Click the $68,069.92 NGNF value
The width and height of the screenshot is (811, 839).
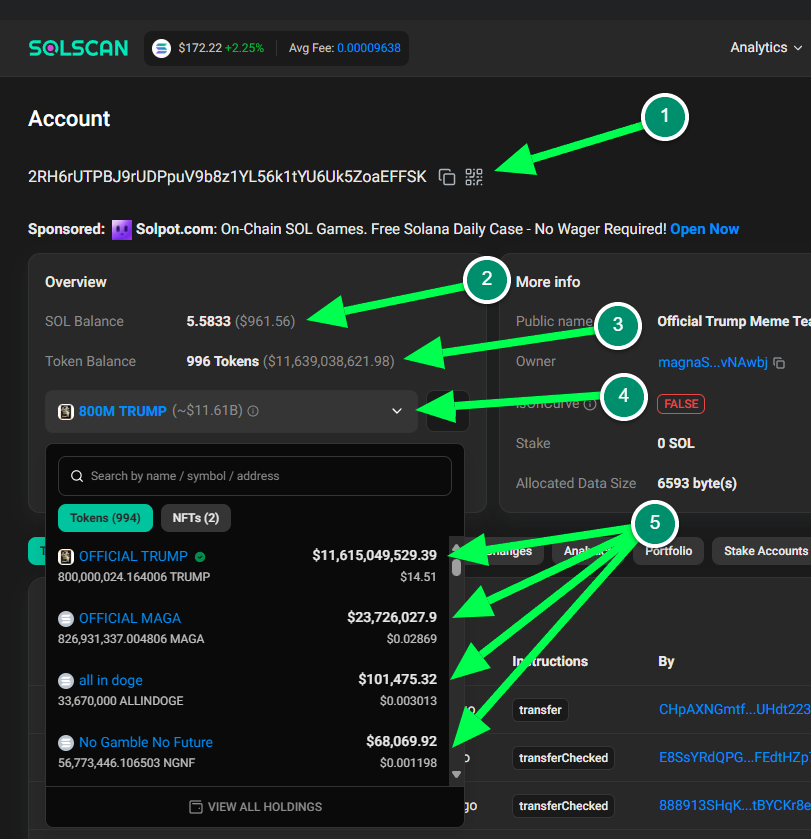[x=401, y=742]
